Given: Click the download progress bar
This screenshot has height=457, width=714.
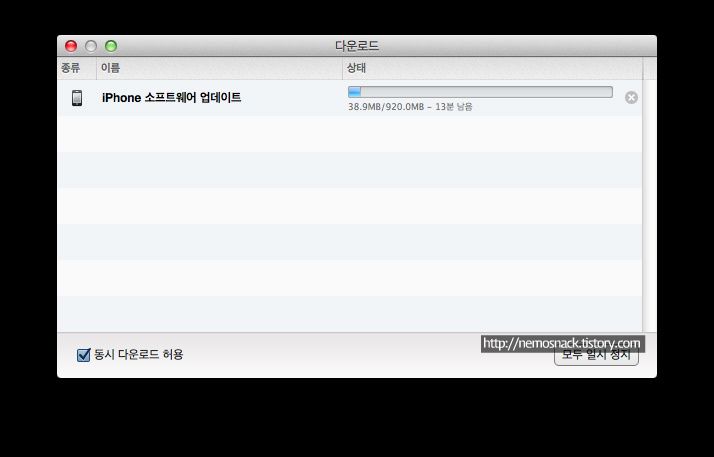Looking at the screenshot, I should [480, 92].
